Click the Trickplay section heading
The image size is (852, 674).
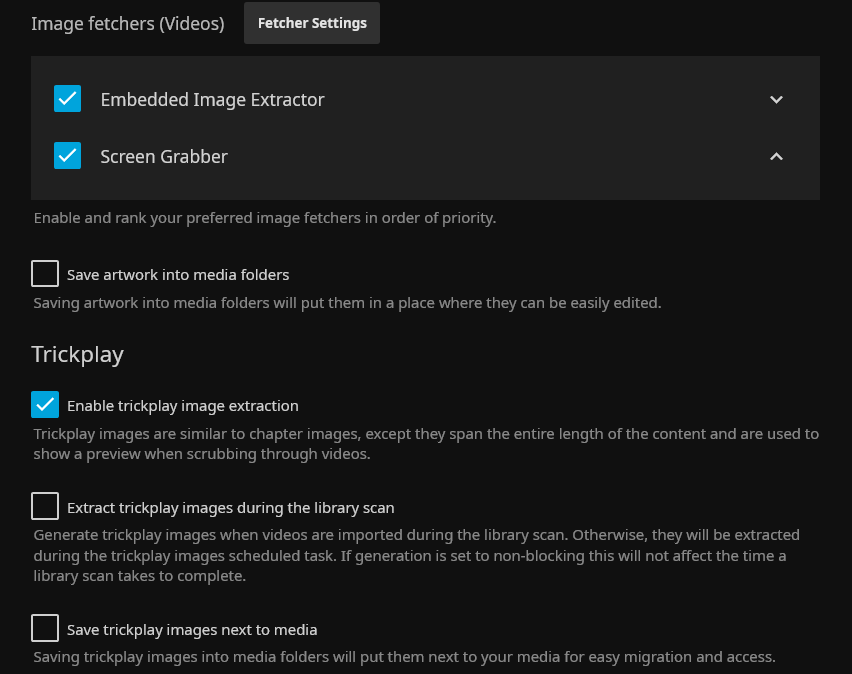coord(77,354)
